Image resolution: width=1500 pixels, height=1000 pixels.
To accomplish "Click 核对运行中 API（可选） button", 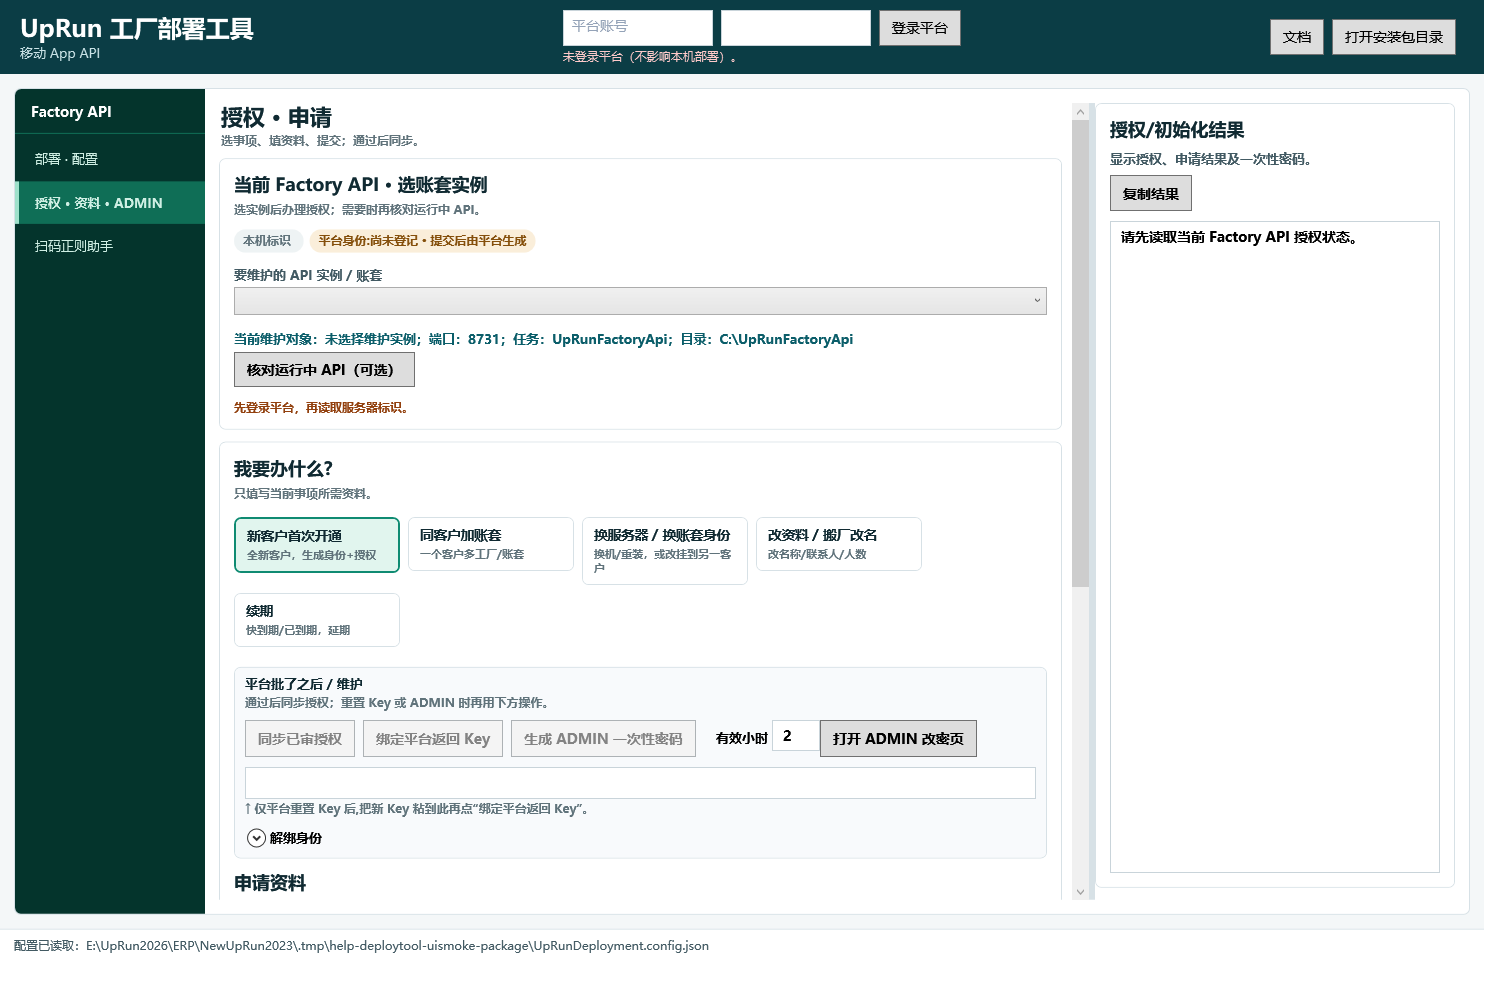I will (324, 370).
